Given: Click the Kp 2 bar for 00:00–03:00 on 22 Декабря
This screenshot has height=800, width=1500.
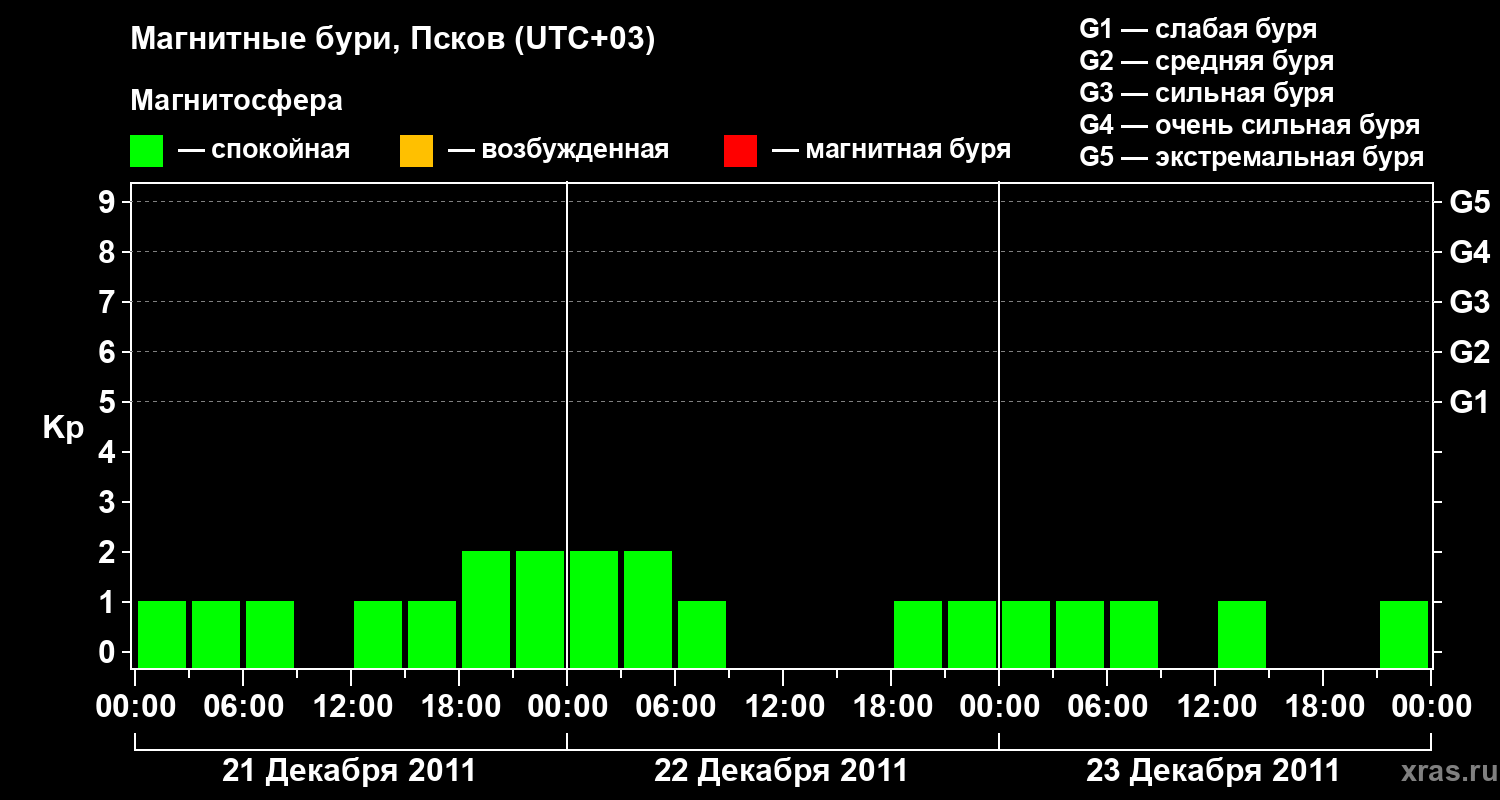Looking at the screenshot, I should coord(594,609).
